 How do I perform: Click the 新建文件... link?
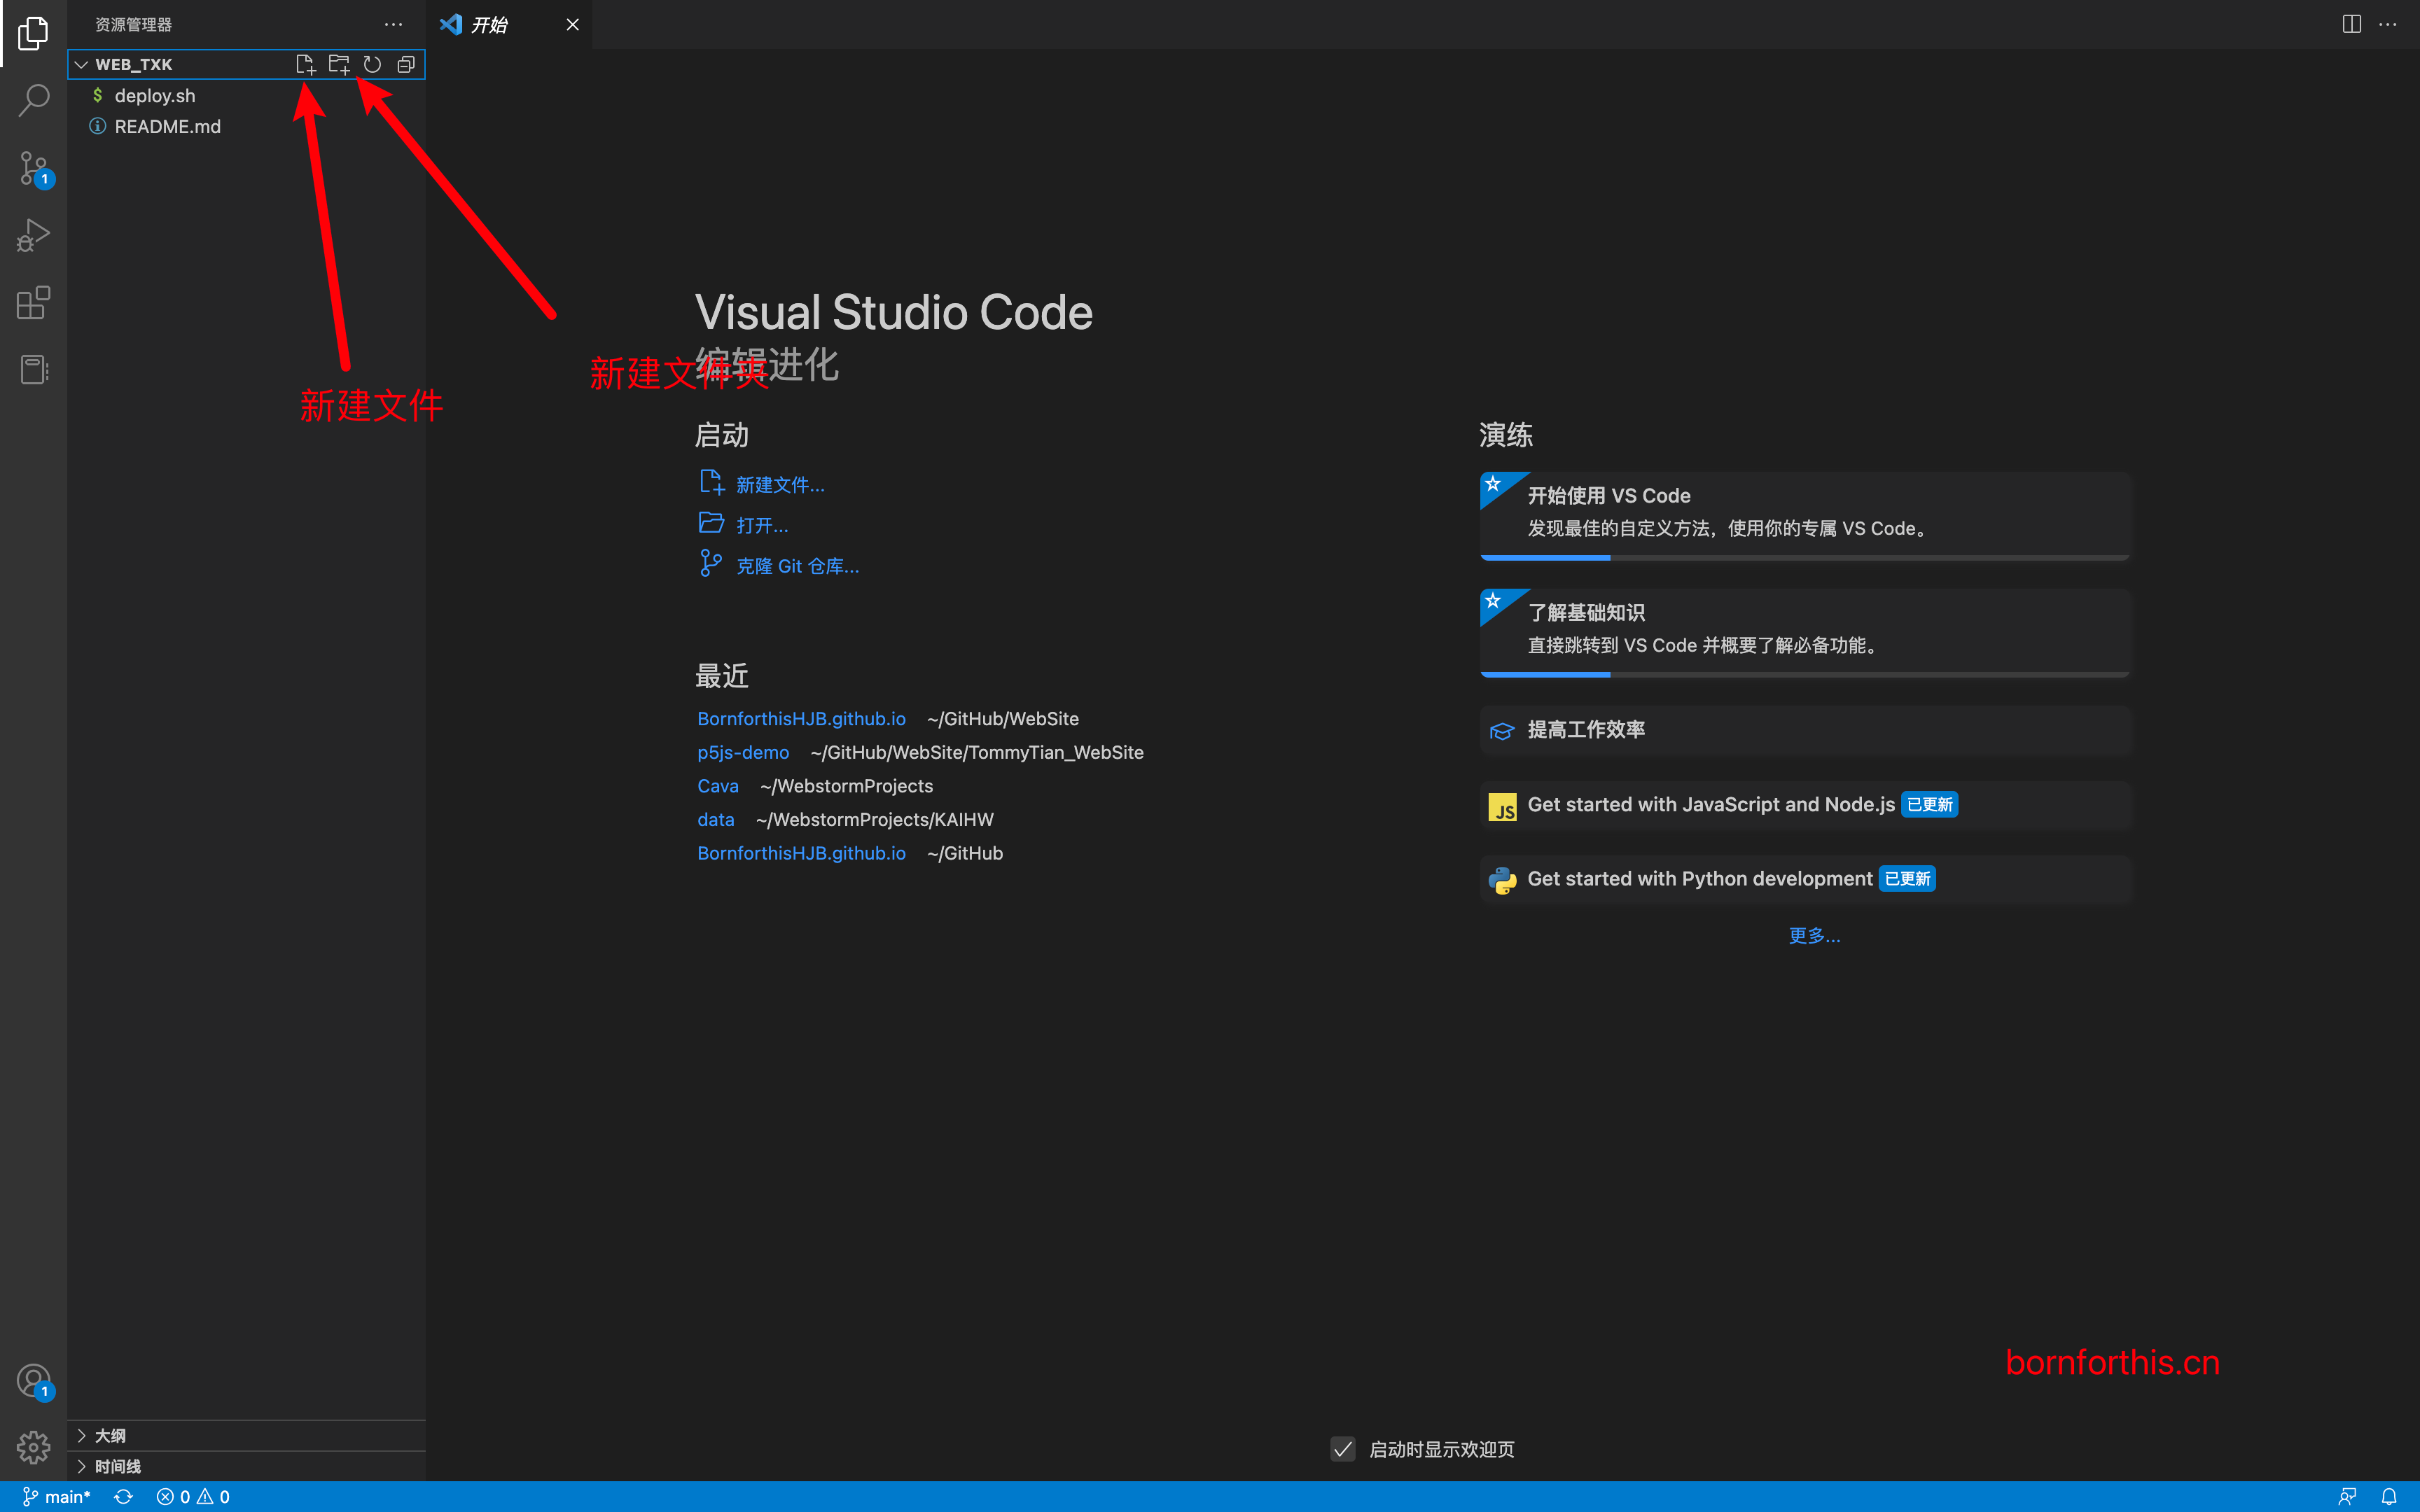tap(762, 485)
